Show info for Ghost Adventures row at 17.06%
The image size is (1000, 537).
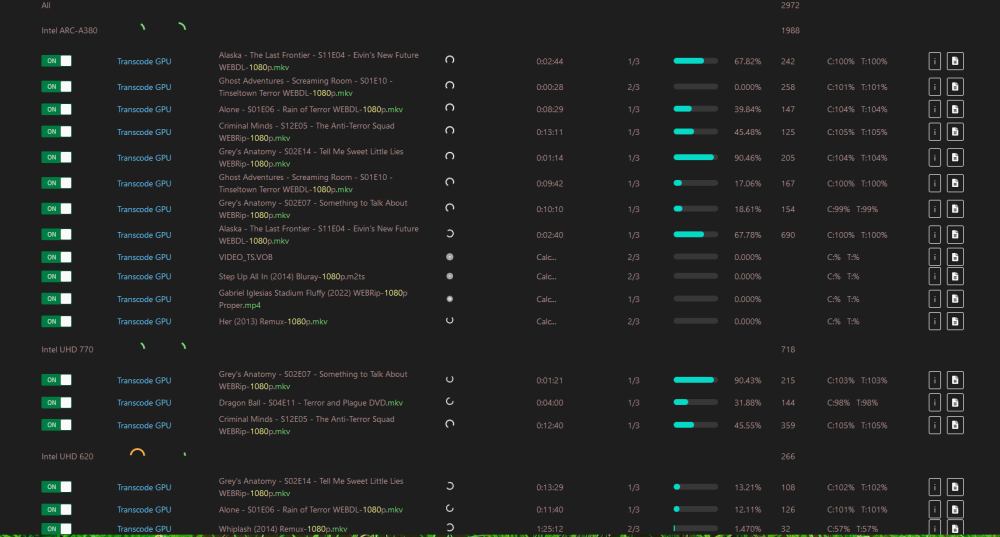pos(934,183)
